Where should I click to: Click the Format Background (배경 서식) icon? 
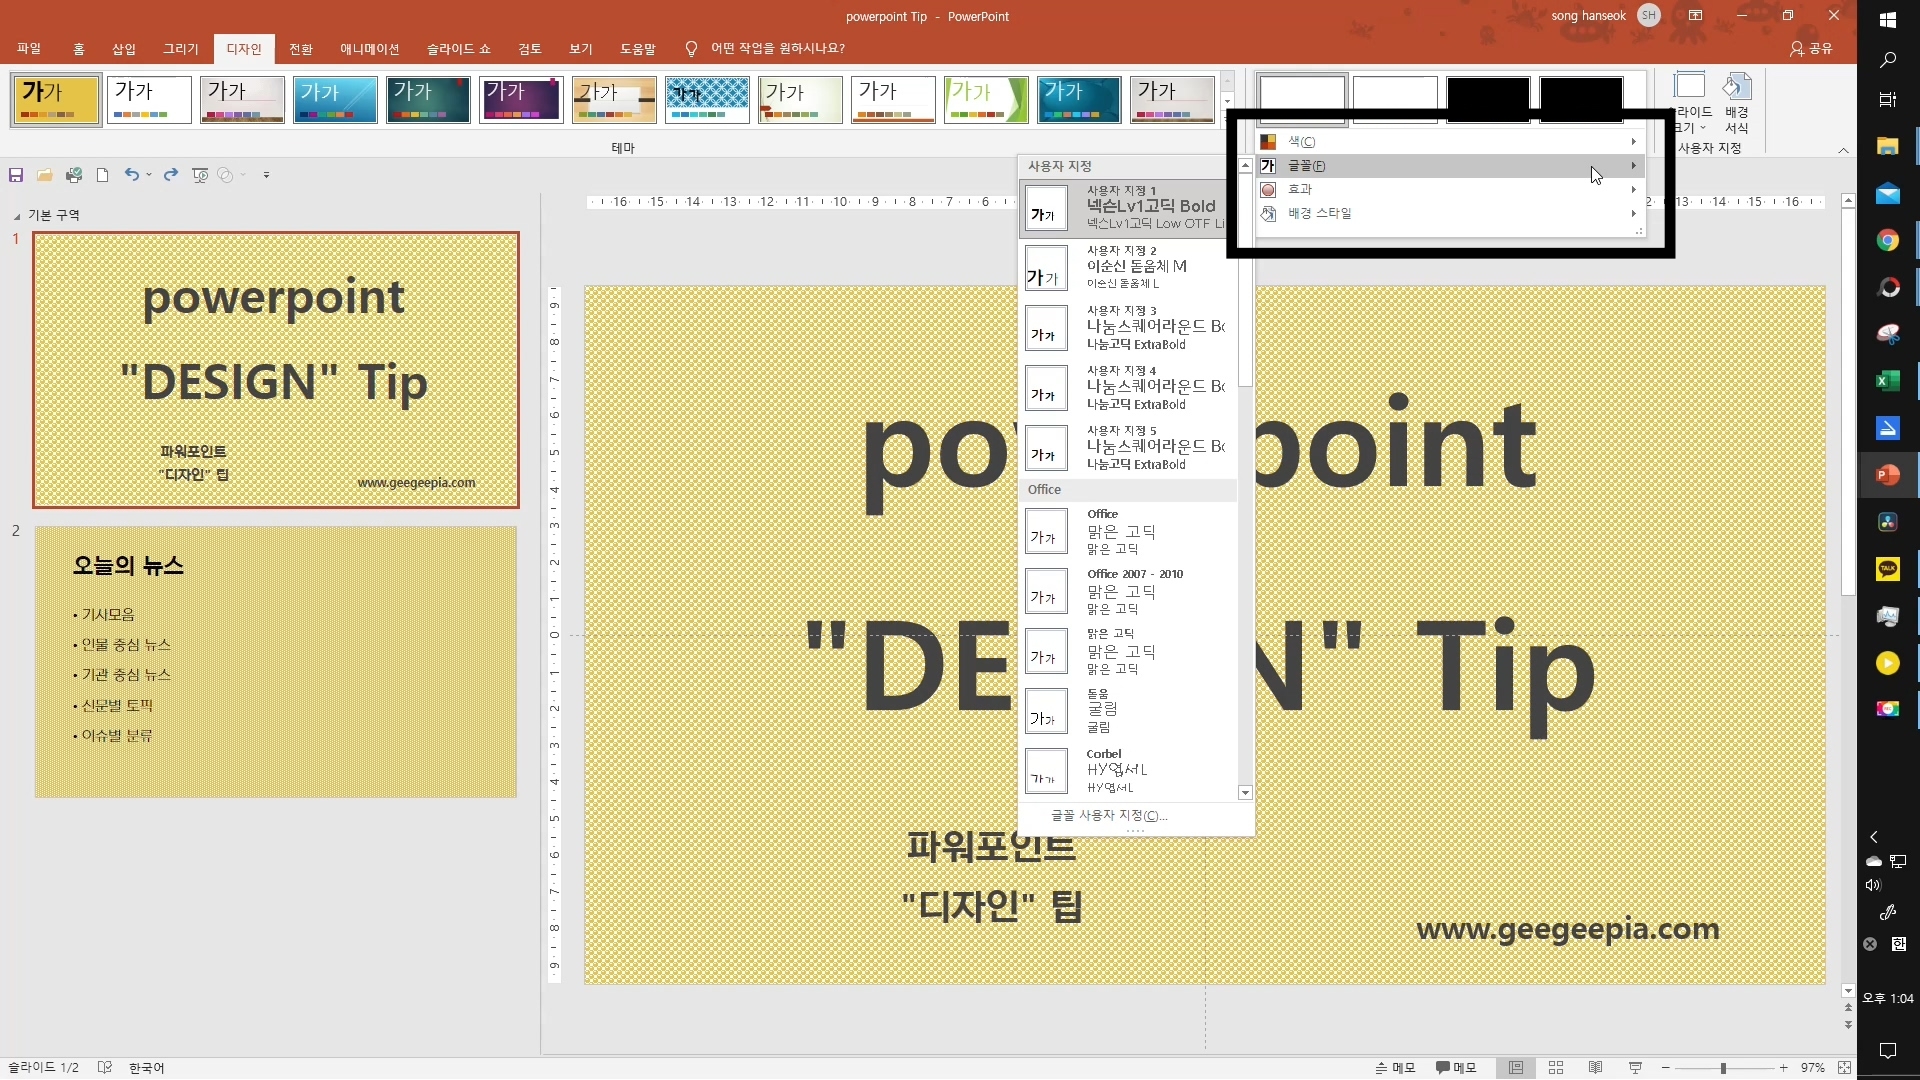pyautogui.click(x=1737, y=102)
